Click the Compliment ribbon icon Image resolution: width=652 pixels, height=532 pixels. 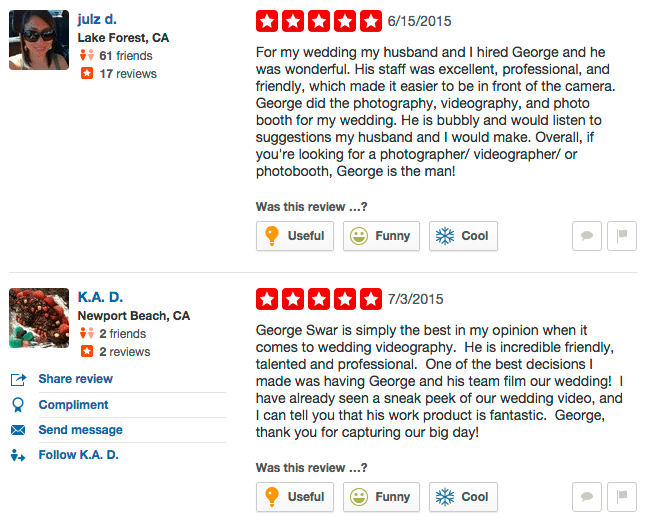tap(18, 405)
